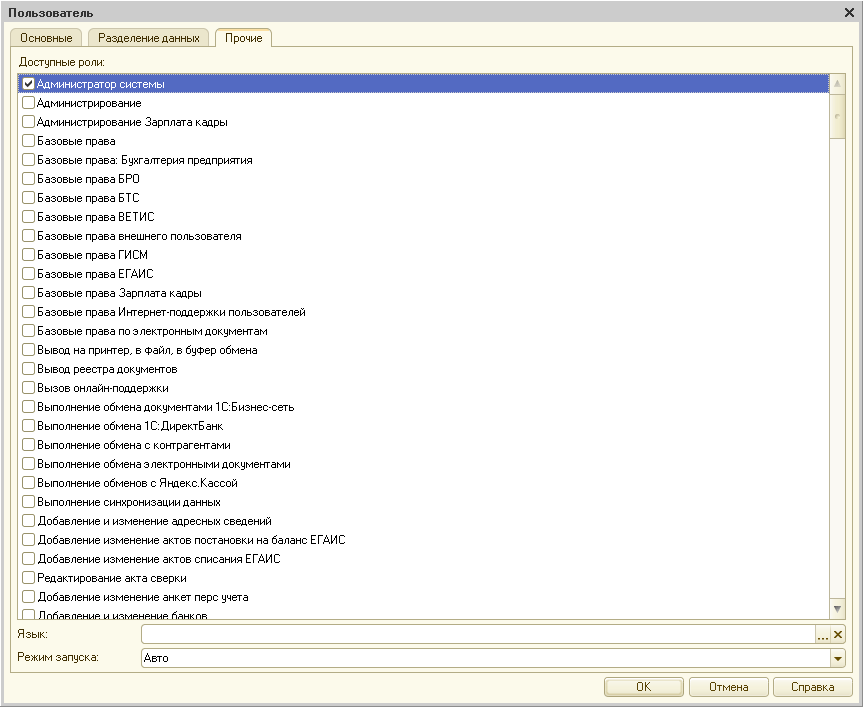
Task: Enable Базовые права: Бухгалтерия предприятия
Action: pyautogui.click(x=28, y=160)
